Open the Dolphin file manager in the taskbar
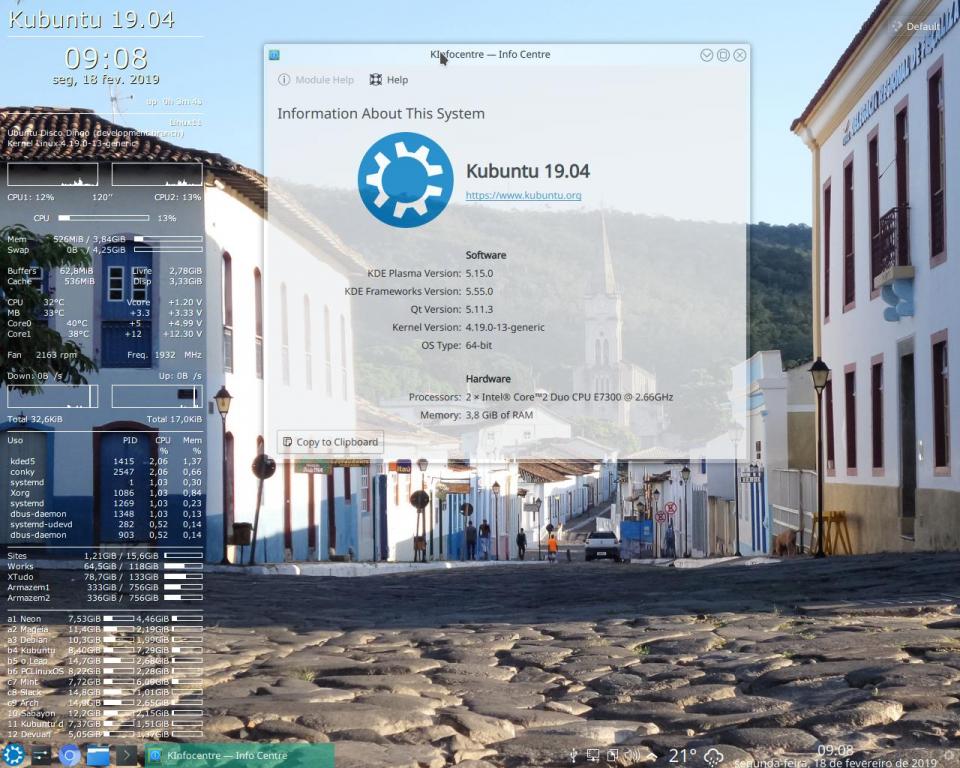This screenshot has height=768, width=960. (98, 755)
